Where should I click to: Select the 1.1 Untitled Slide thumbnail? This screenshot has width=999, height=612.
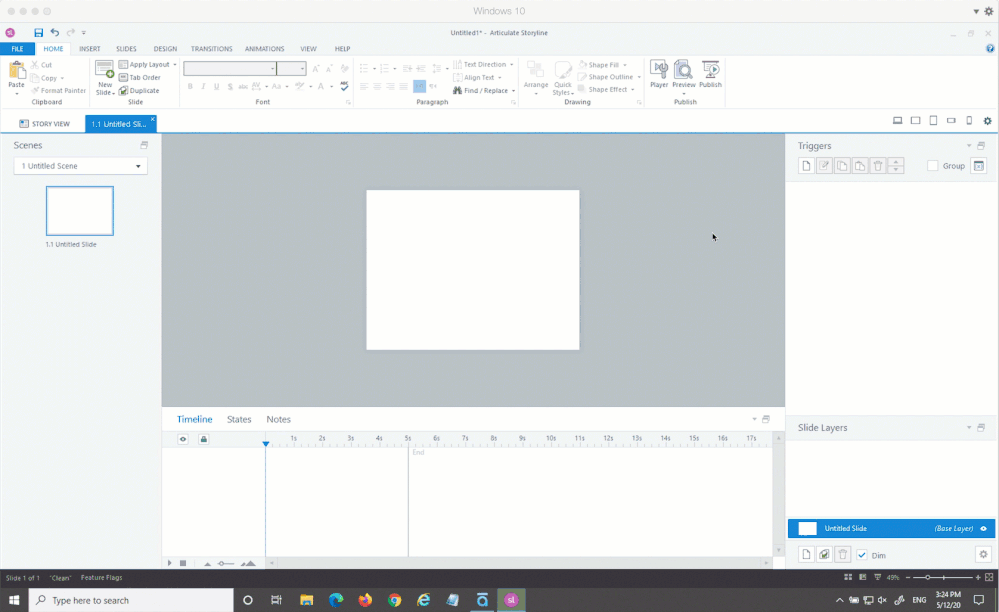80,211
